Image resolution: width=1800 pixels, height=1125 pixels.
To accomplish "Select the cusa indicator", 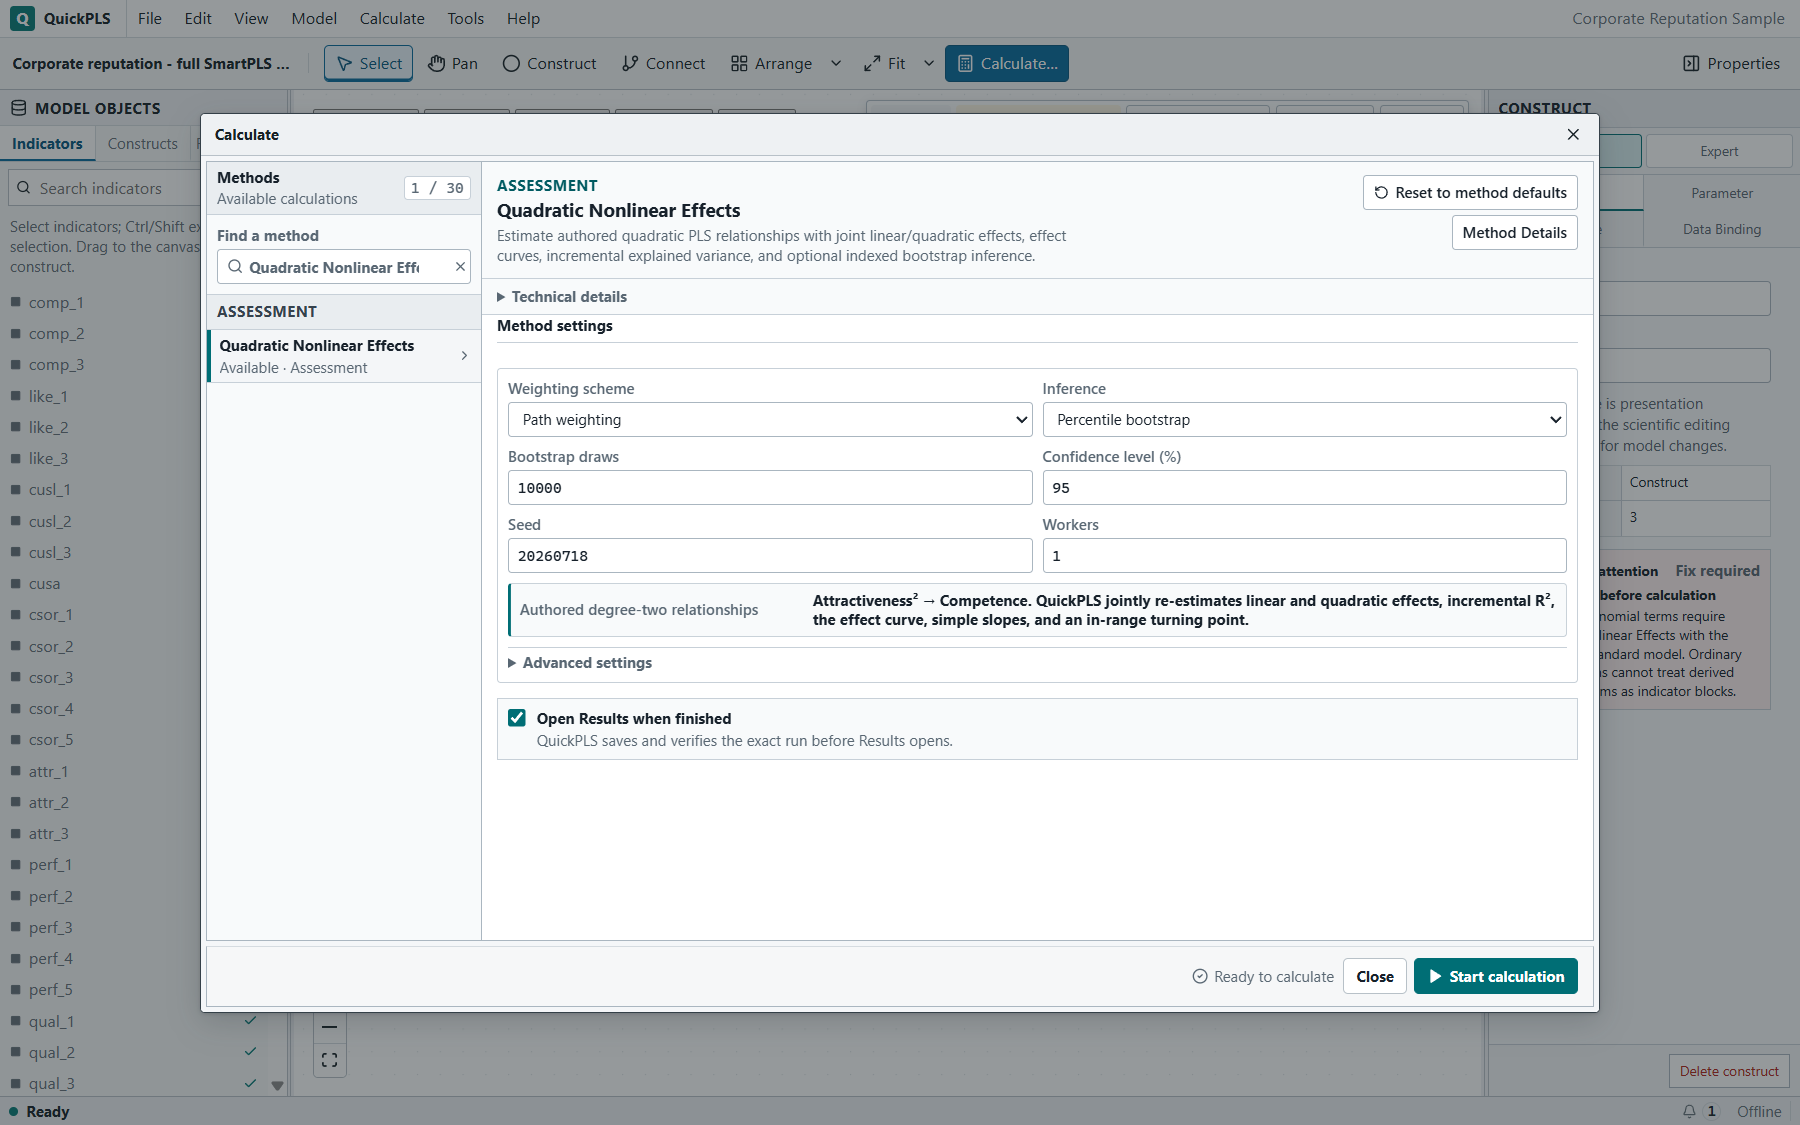I will point(44,584).
